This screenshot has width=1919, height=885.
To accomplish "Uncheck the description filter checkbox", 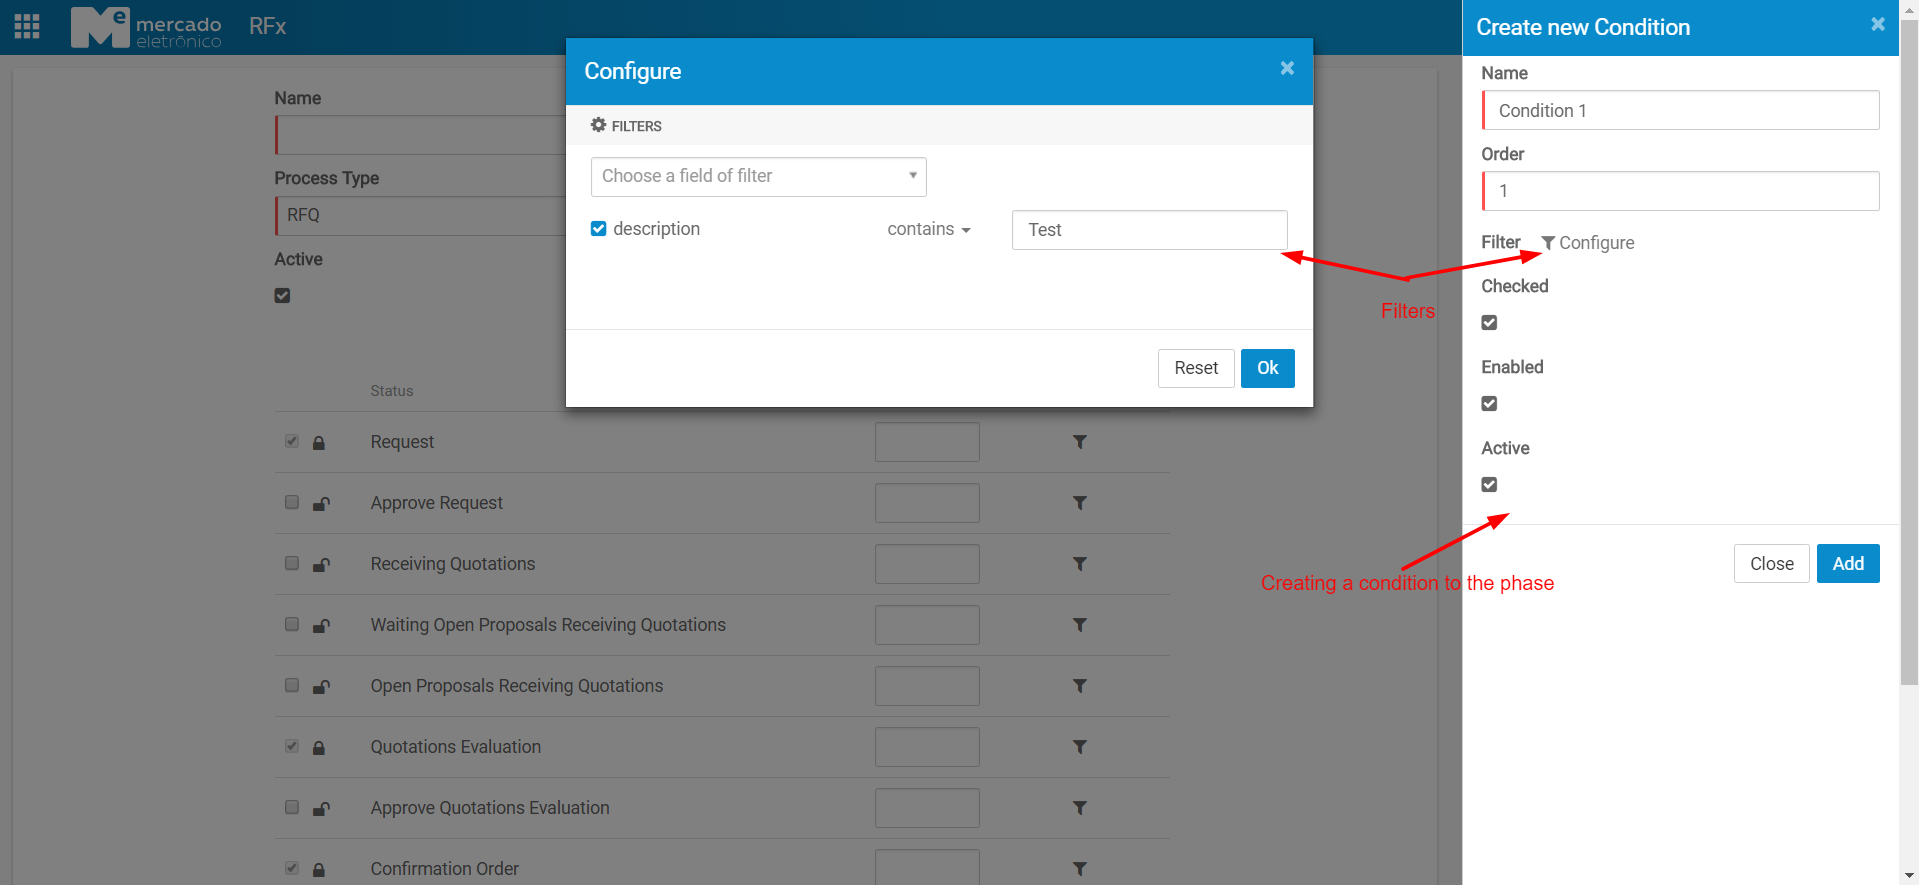I will 598,229.
